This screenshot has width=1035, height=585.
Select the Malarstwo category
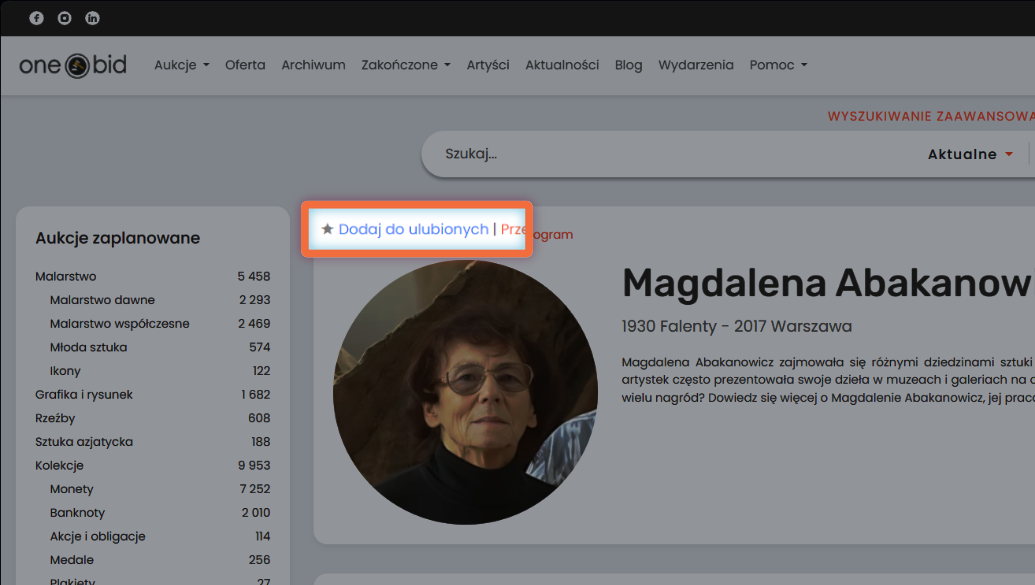(x=65, y=276)
